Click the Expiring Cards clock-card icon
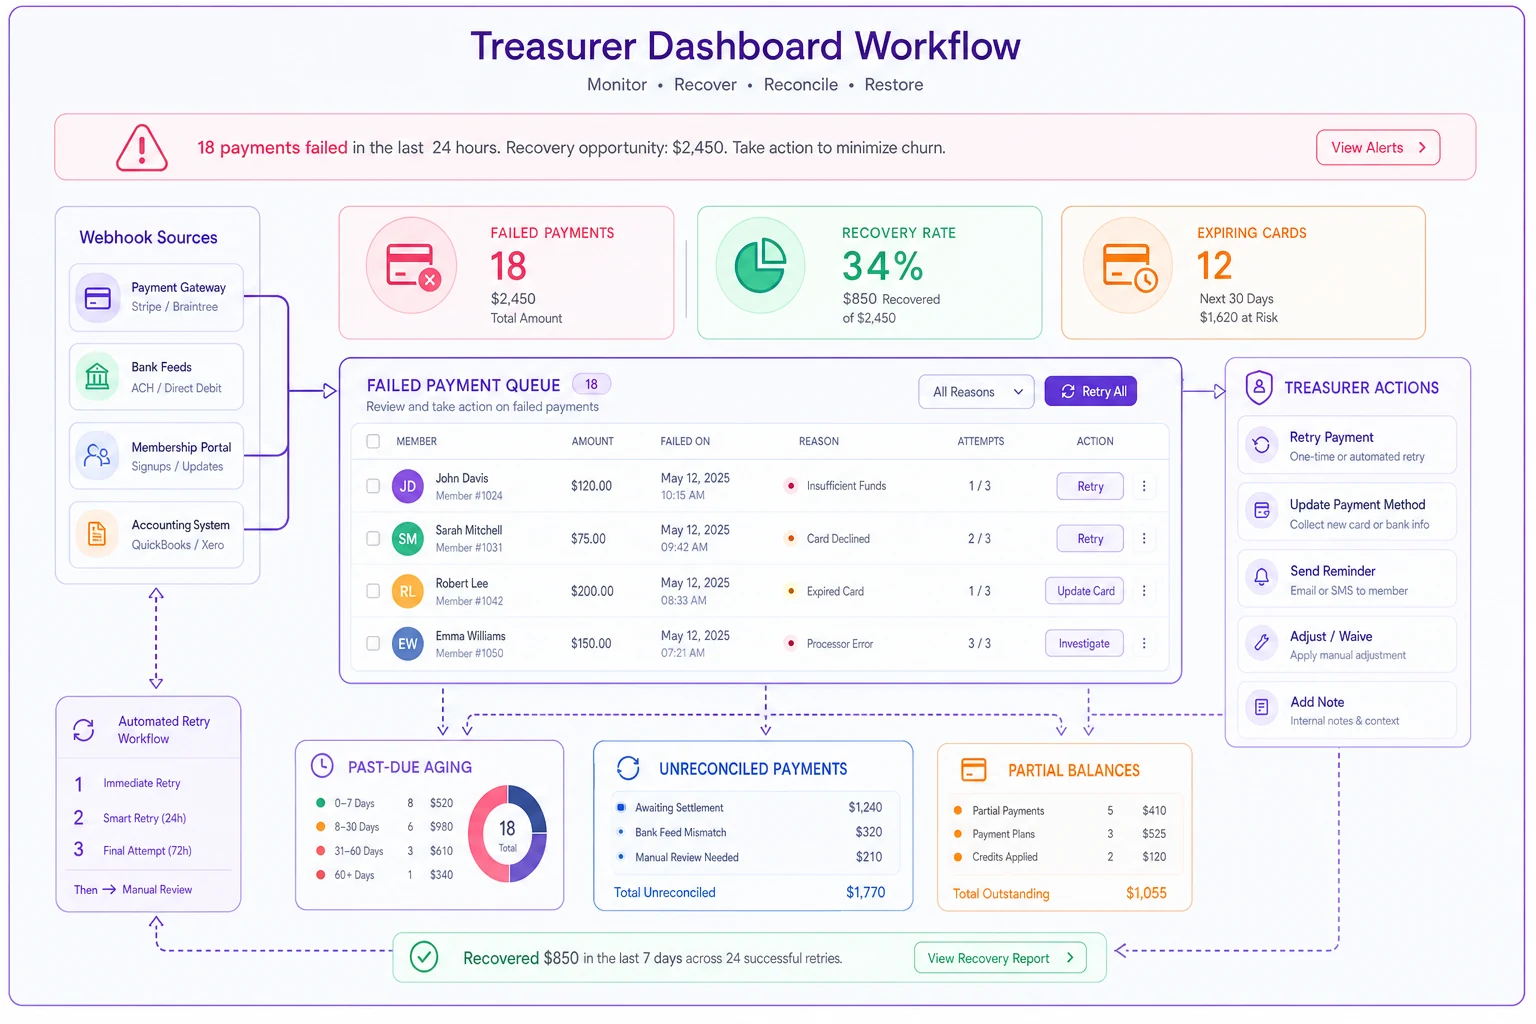The width and height of the screenshot is (1536, 1024). click(1128, 266)
